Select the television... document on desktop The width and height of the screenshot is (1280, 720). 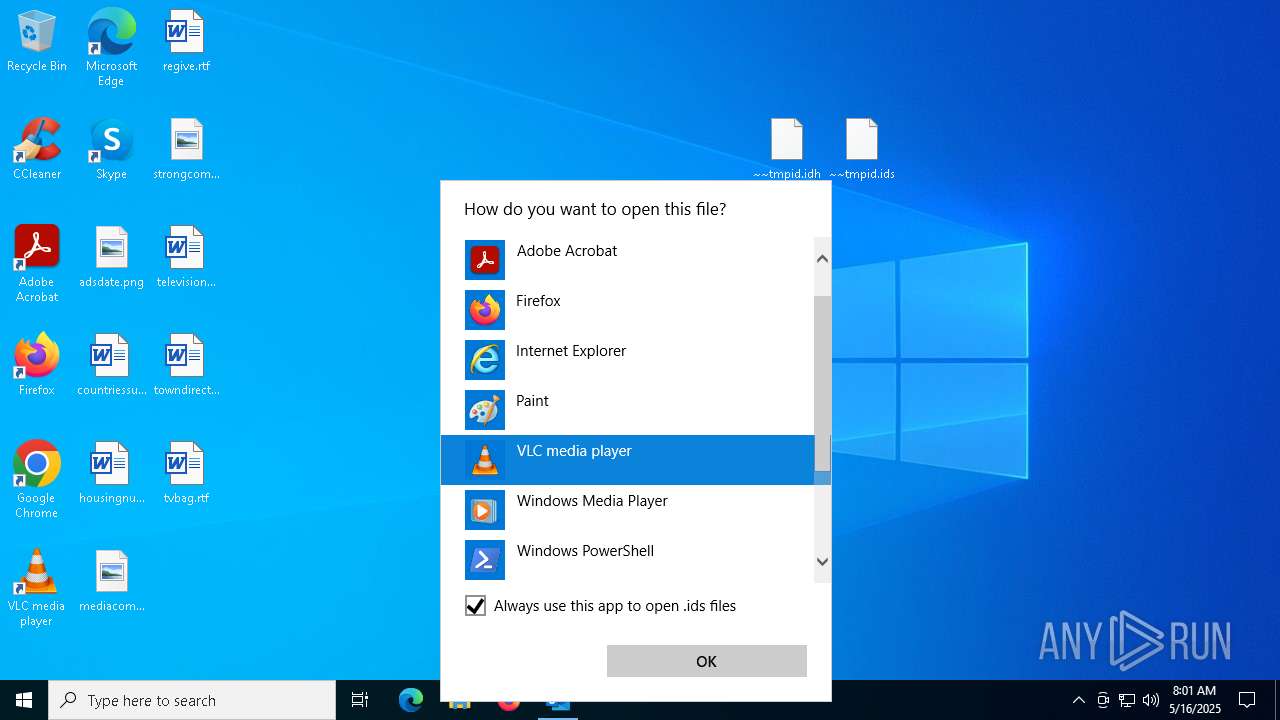[x=186, y=258]
